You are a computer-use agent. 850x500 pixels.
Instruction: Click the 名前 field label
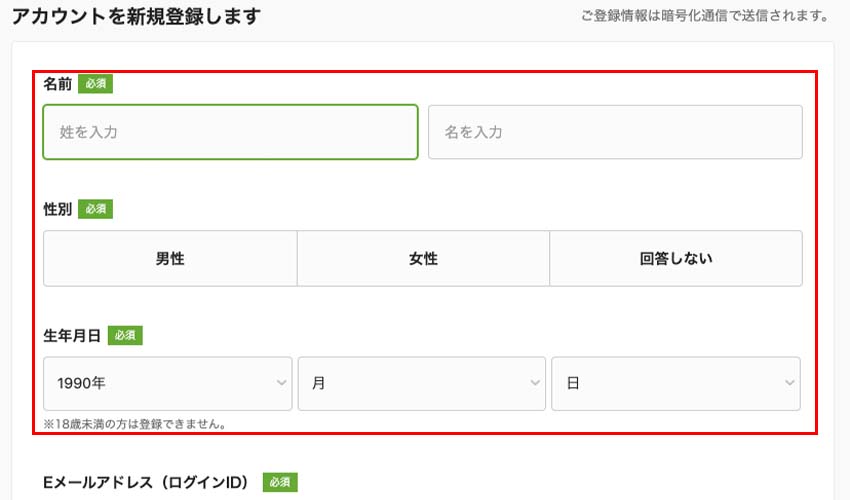(x=57, y=84)
